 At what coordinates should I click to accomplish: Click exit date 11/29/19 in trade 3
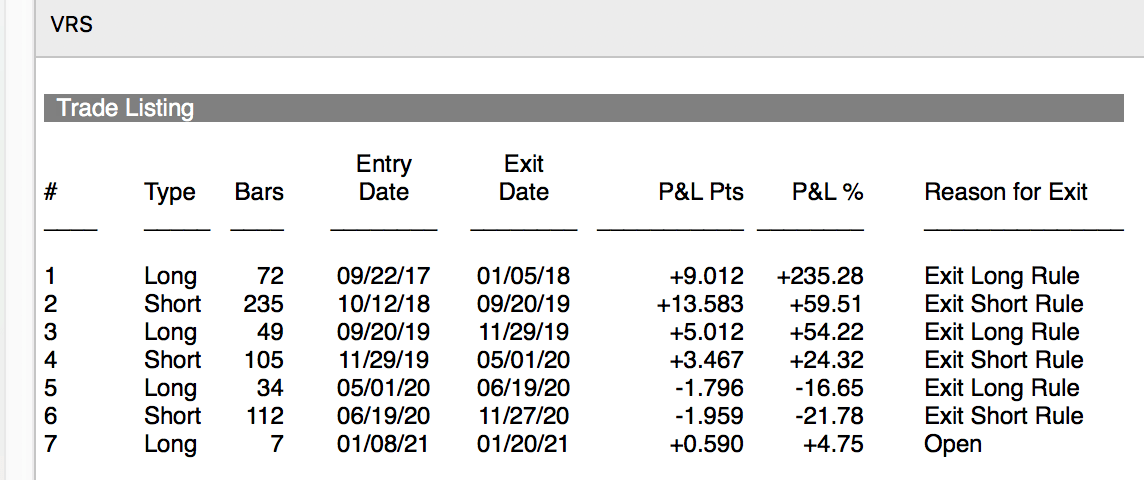pos(524,332)
